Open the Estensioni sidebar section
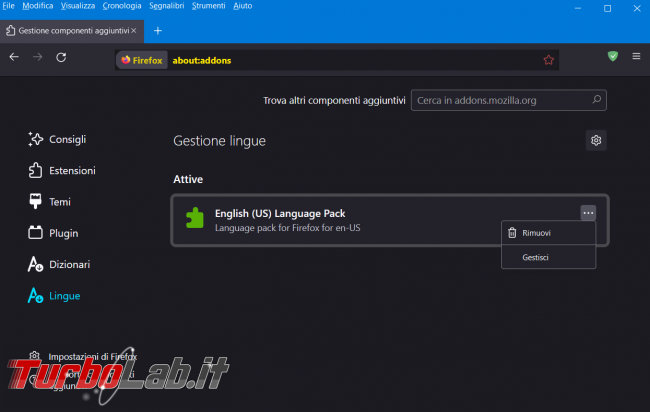This screenshot has height=412, width=650. [62, 171]
